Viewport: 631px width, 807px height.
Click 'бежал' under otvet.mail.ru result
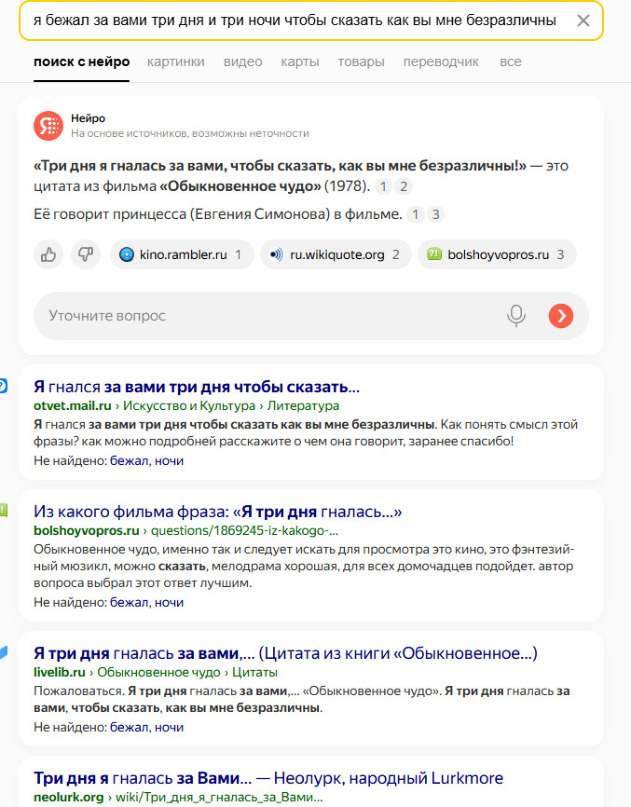click(x=129, y=461)
